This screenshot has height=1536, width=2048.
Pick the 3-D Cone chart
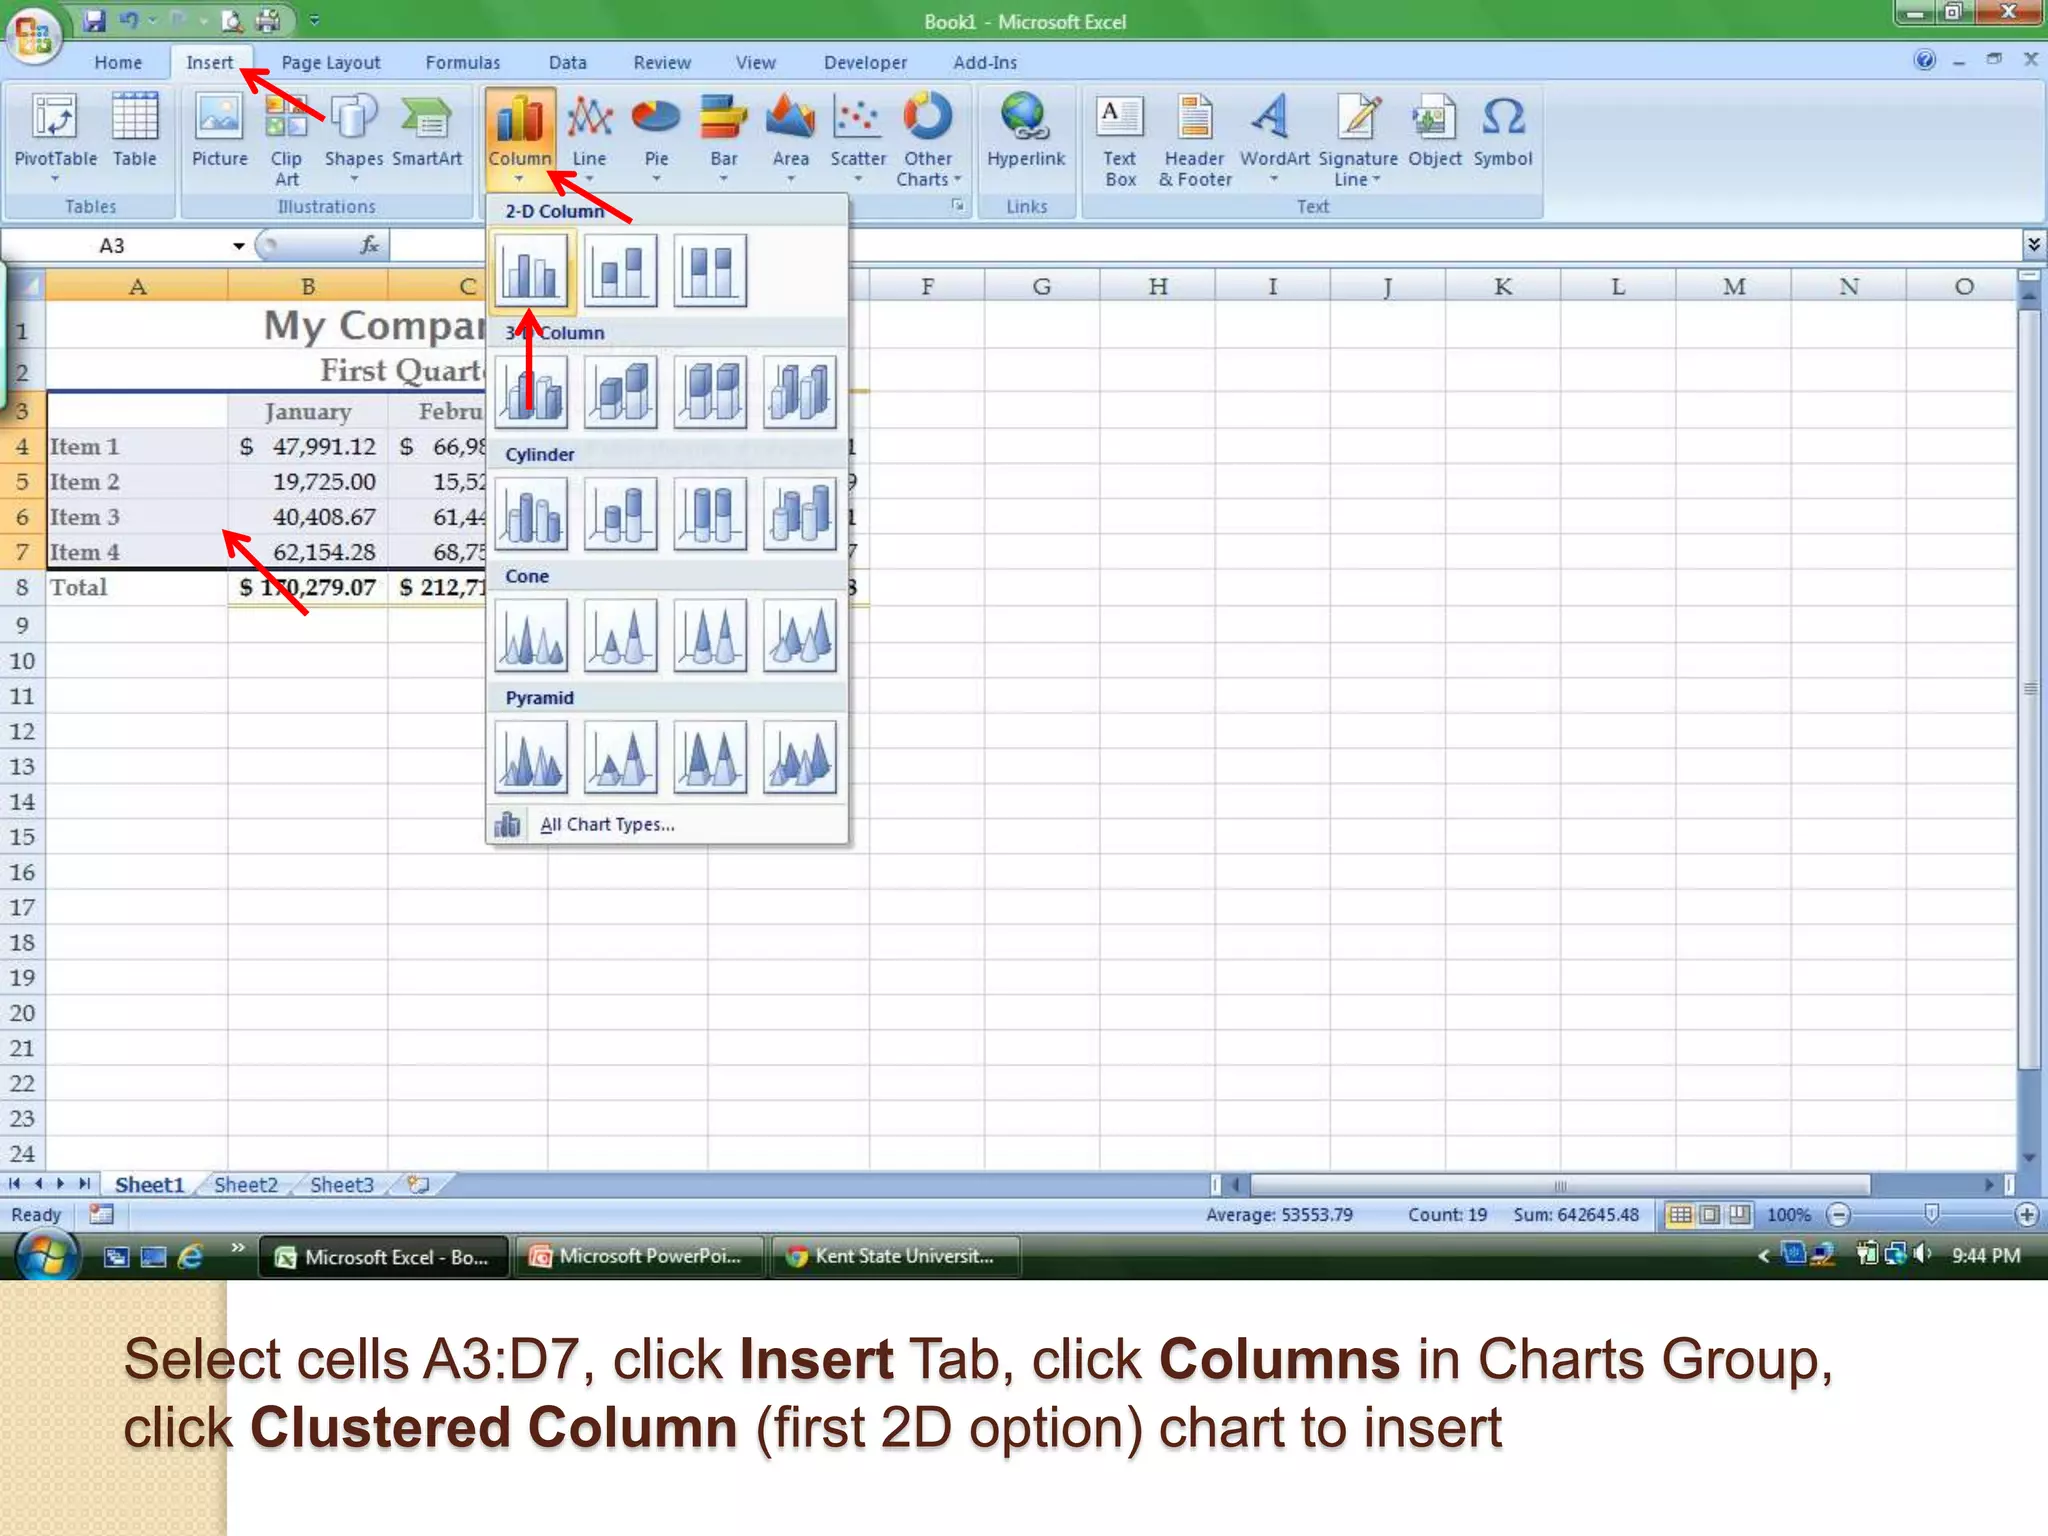(799, 635)
